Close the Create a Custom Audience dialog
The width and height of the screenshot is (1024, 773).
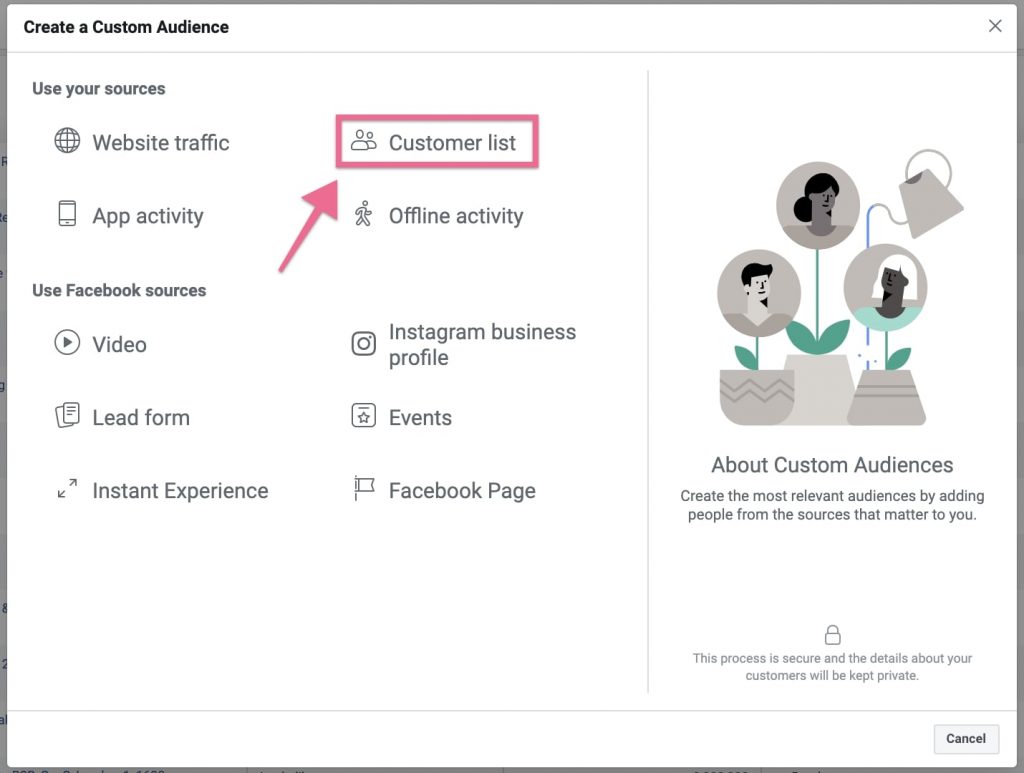pyautogui.click(x=995, y=26)
